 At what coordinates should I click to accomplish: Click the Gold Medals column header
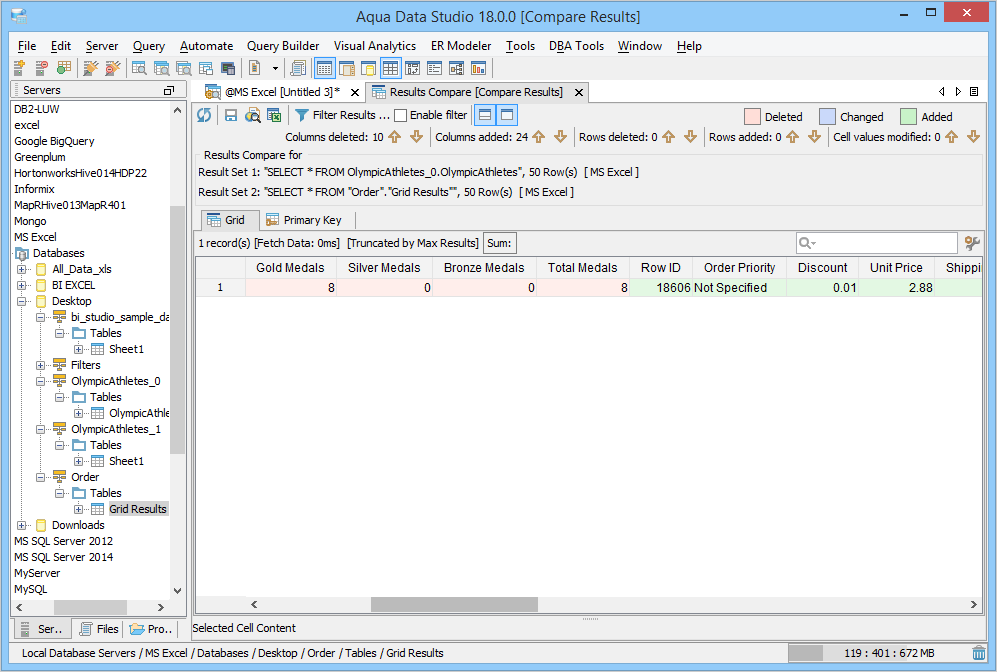coord(291,268)
